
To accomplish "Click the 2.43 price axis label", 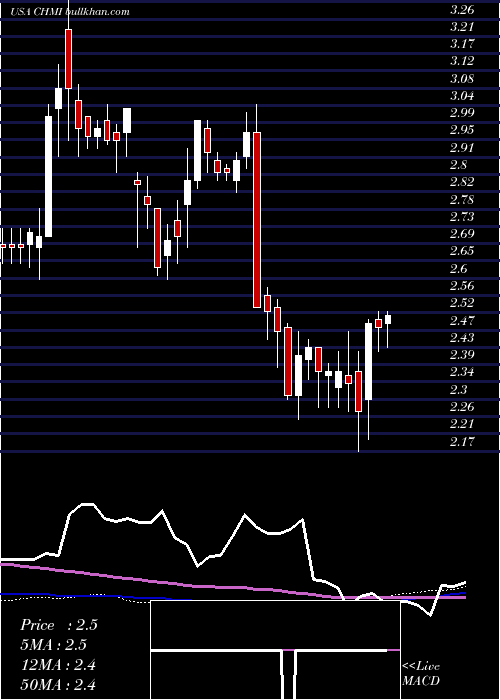I will click(462, 338).
